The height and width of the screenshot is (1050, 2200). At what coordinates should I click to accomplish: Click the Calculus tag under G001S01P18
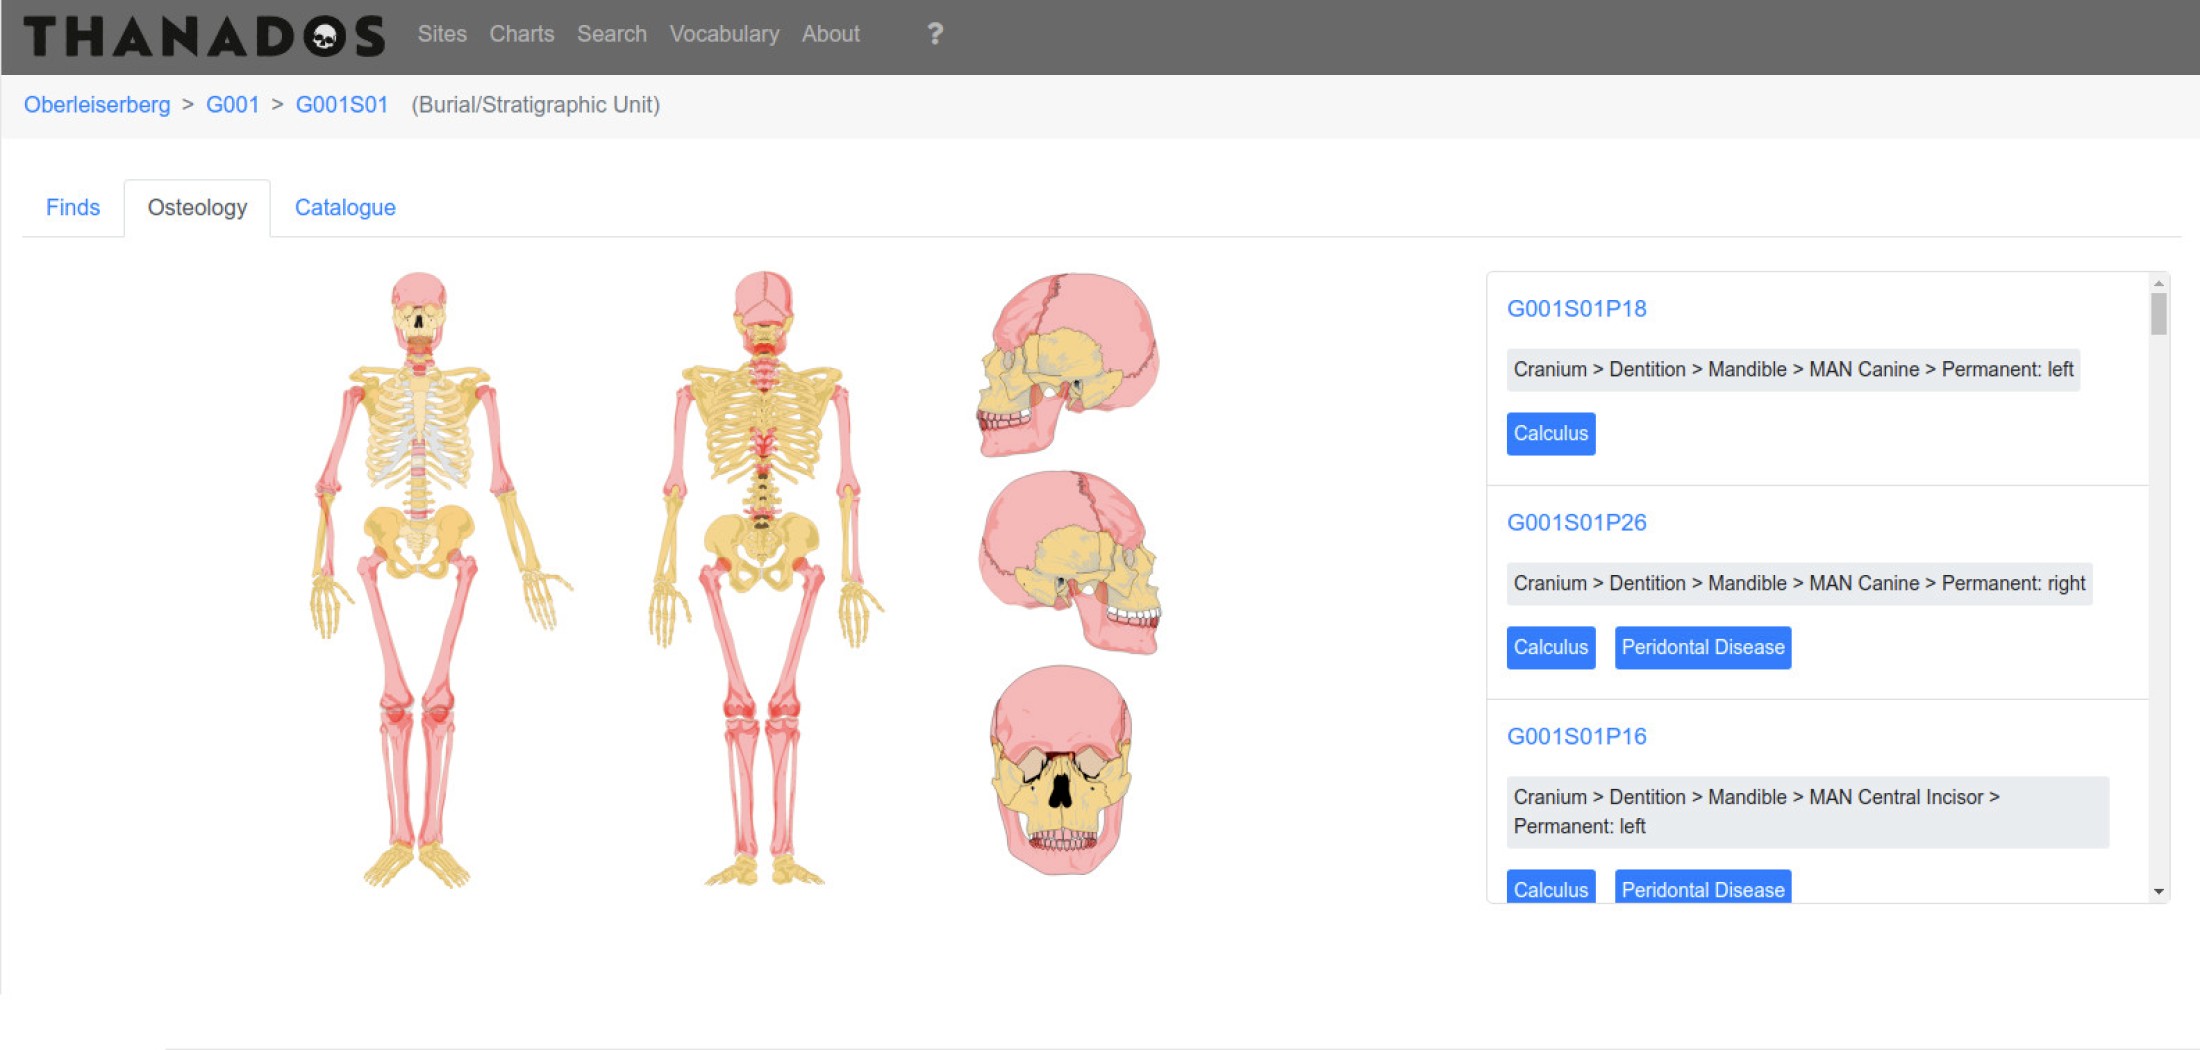tap(1550, 433)
